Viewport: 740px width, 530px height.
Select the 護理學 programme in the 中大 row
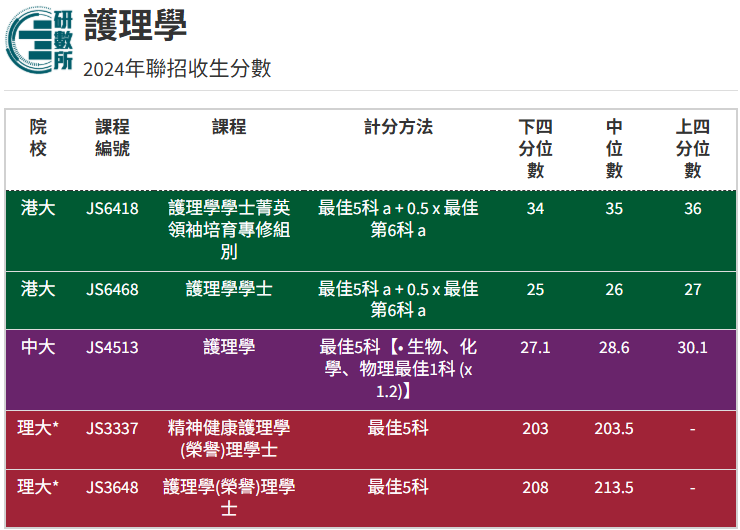coord(229,347)
